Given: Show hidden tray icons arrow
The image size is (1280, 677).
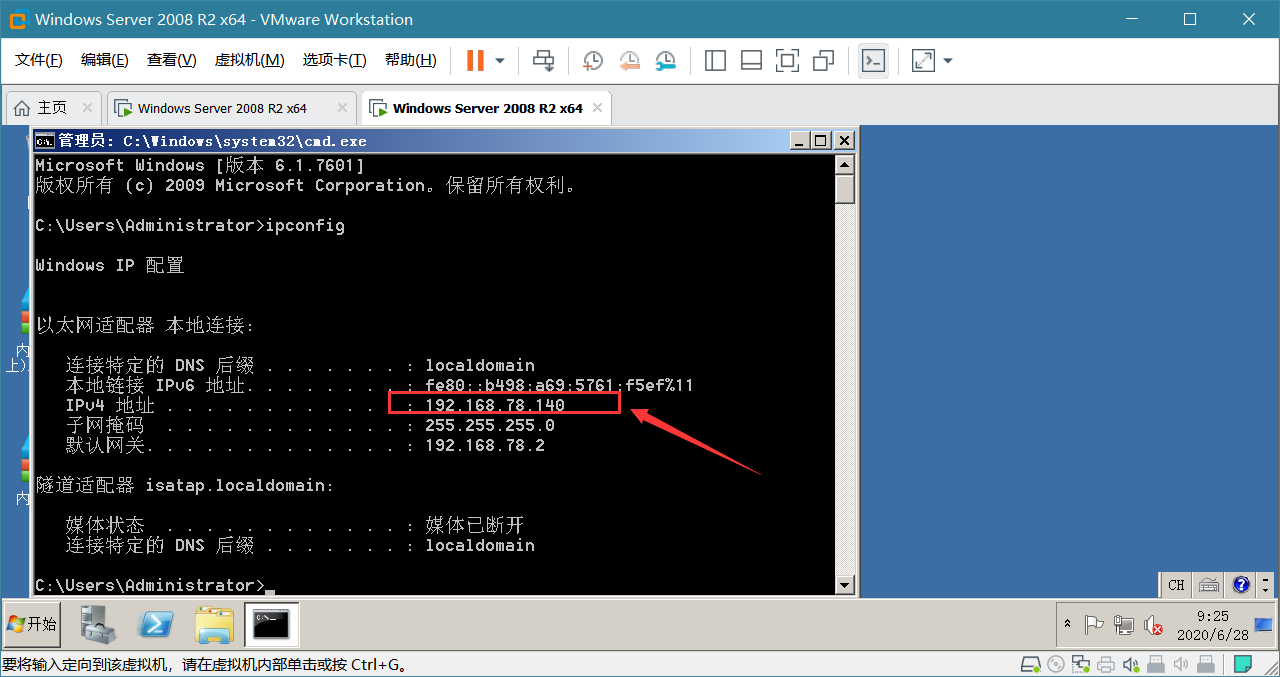Looking at the screenshot, I should coord(1068,624).
